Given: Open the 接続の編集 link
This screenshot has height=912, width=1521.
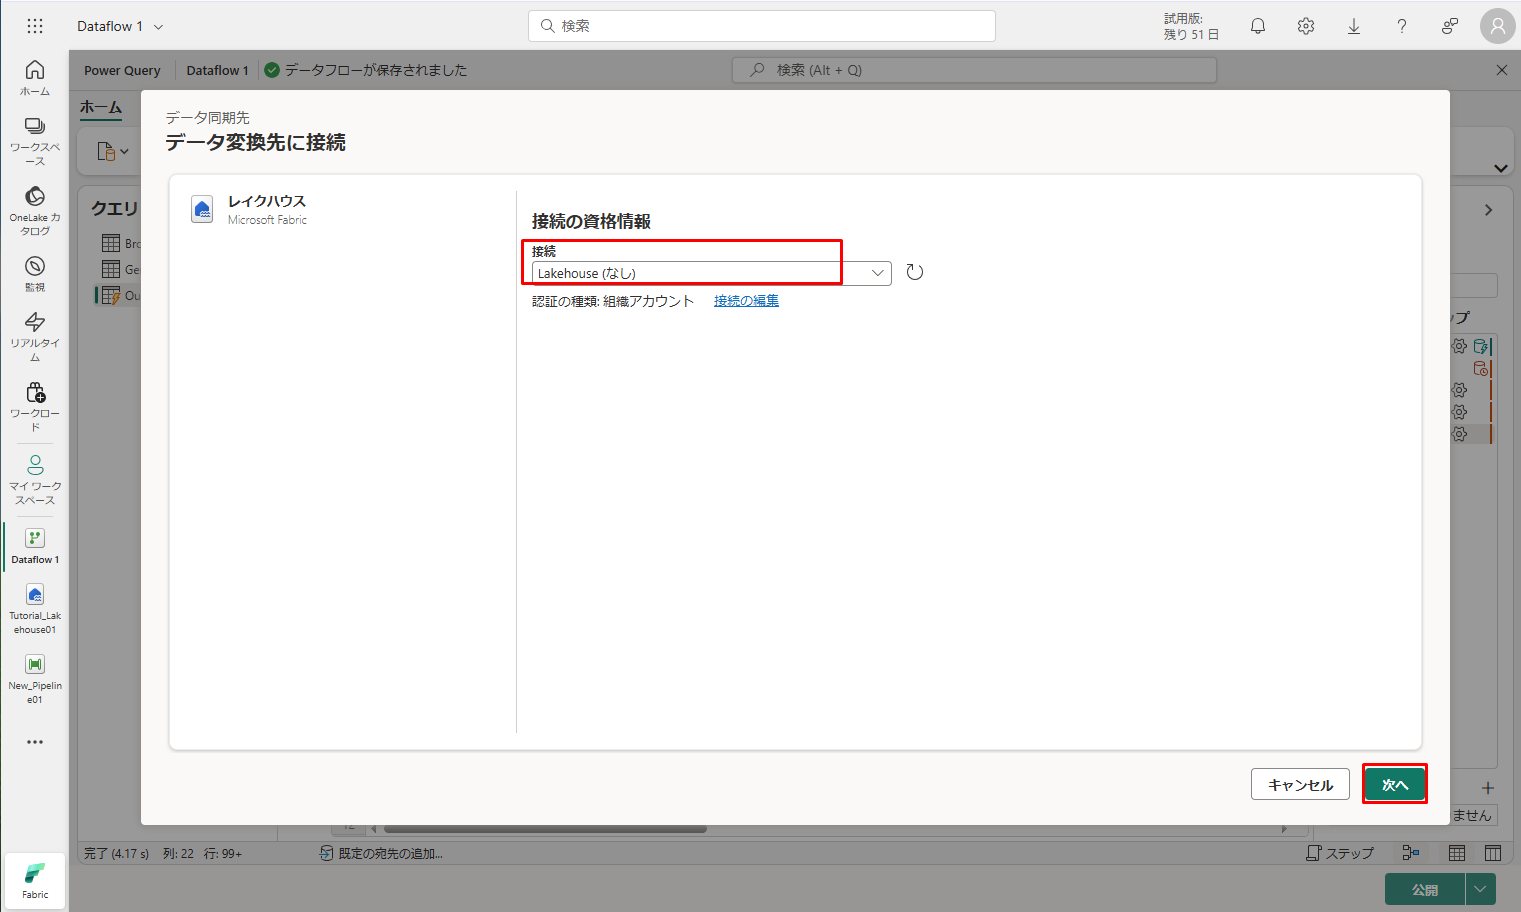Looking at the screenshot, I should pos(746,301).
